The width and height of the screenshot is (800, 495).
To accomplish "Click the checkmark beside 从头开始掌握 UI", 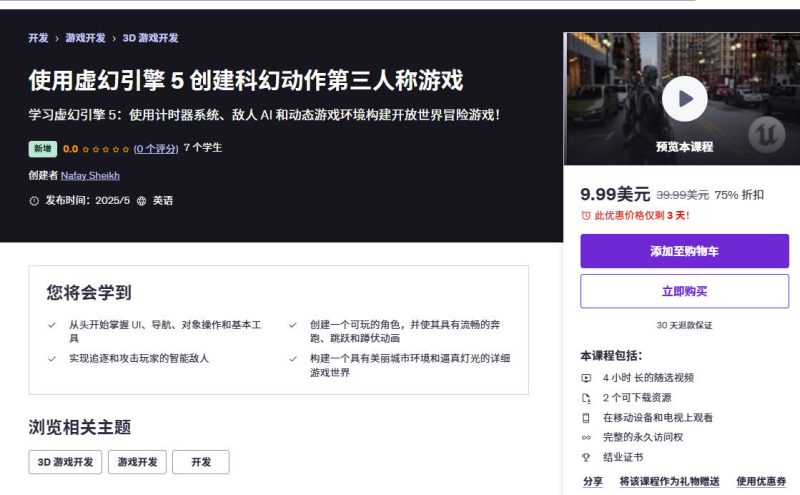I will [x=52, y=325].
